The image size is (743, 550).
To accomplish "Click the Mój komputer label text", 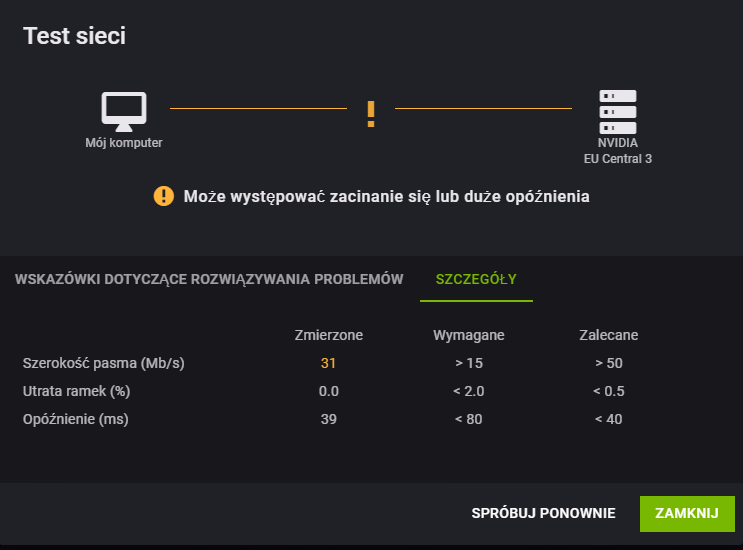I will (124, 143).
